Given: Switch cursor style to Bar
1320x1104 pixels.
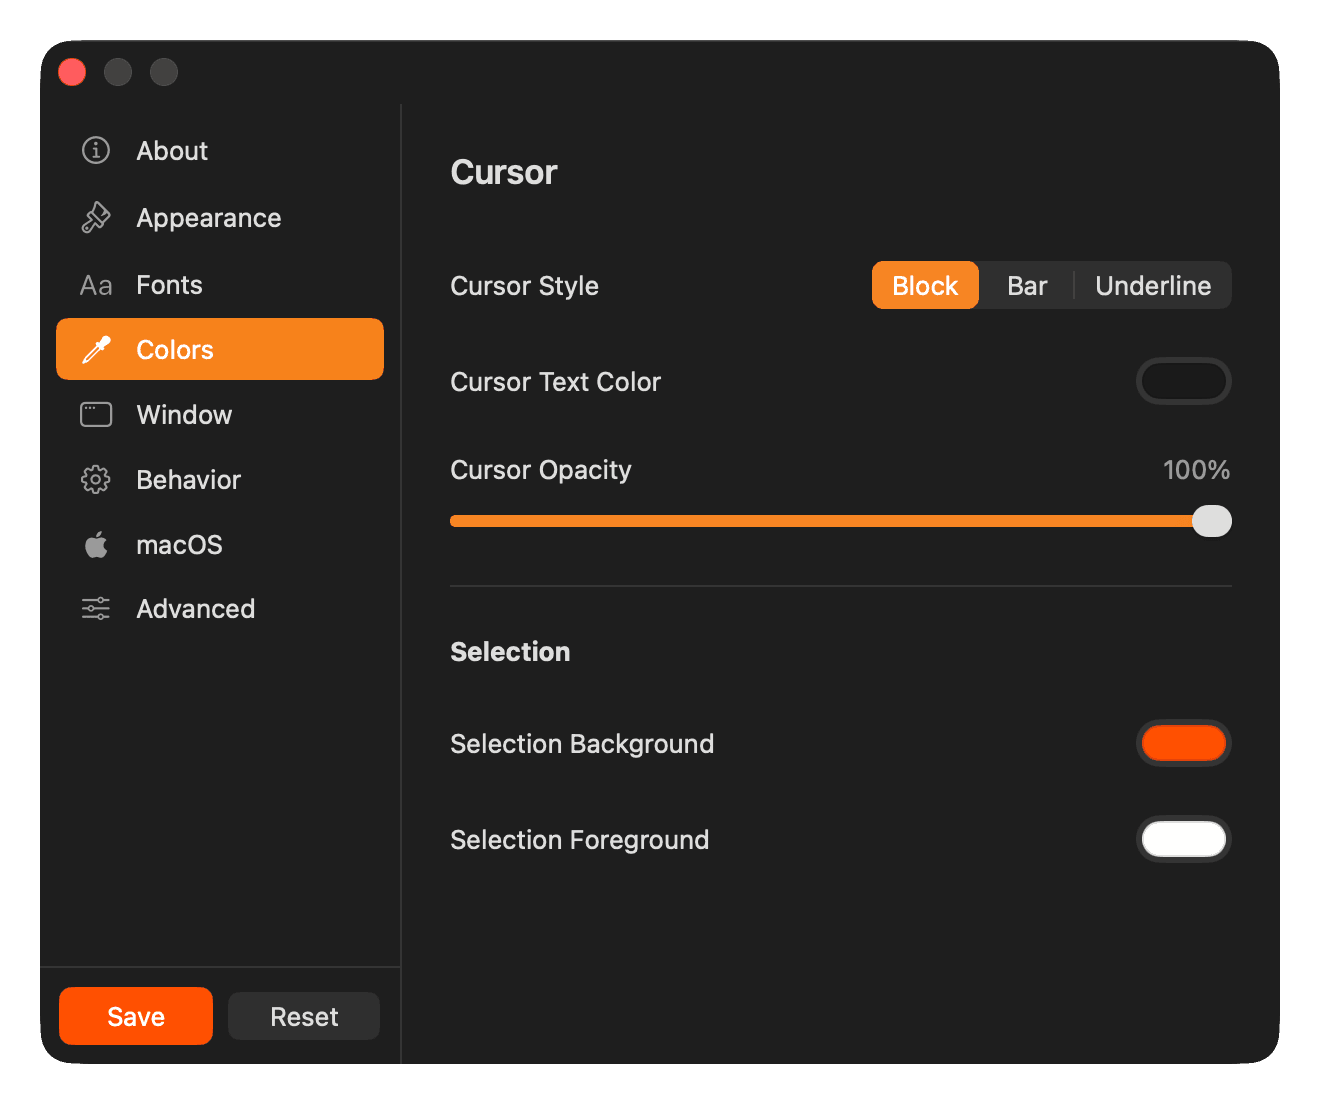Looking at the screenshot, I should (x=1027, y=285).
